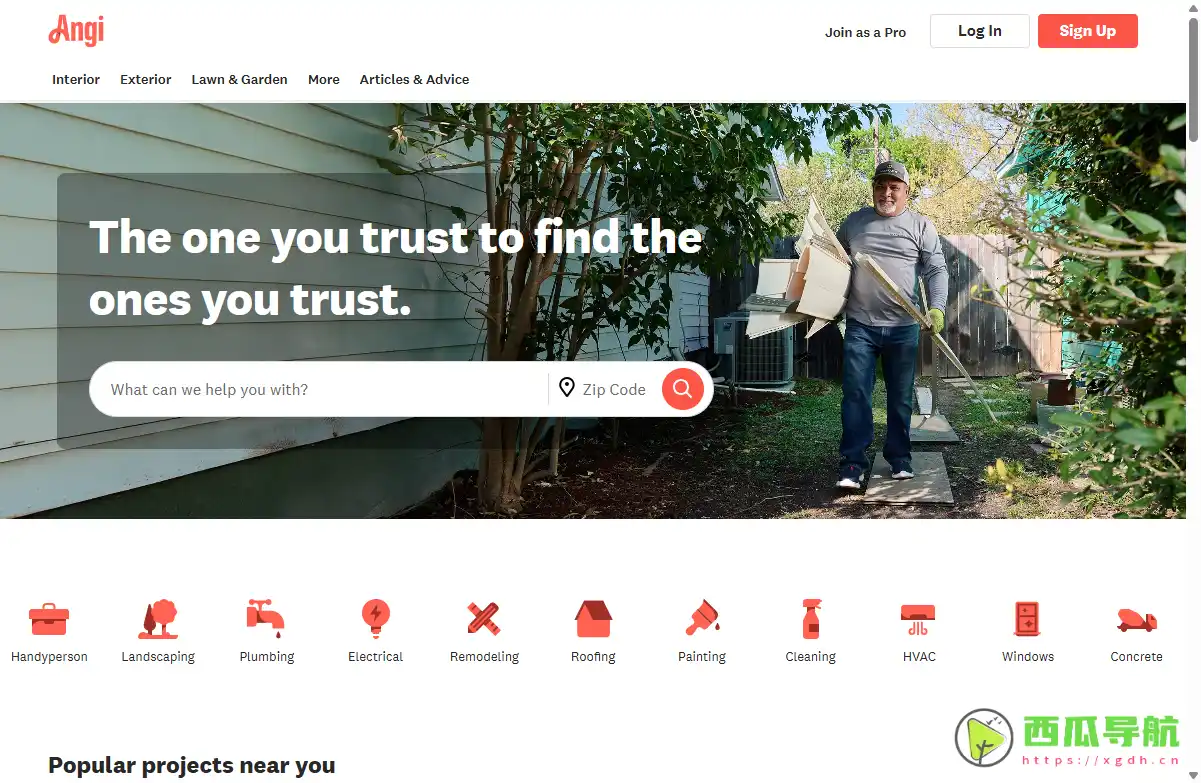Select the HVAC unit icon
This screenshot has width=1201, height=783.
918,619
